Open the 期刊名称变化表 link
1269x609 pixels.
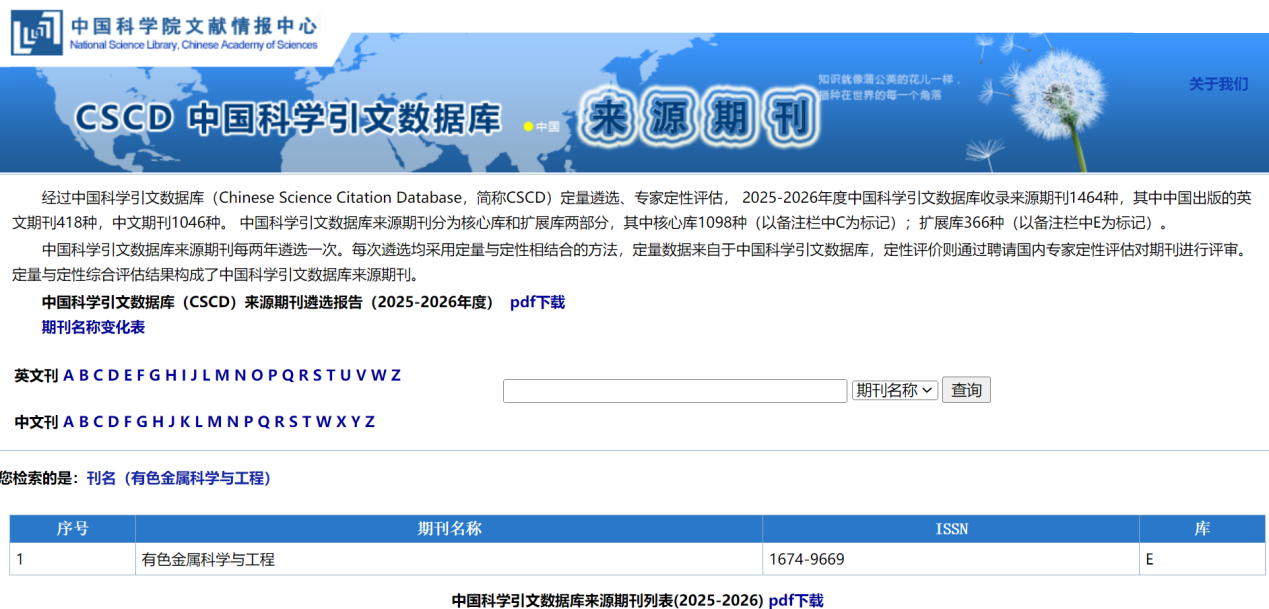point(93,327)
